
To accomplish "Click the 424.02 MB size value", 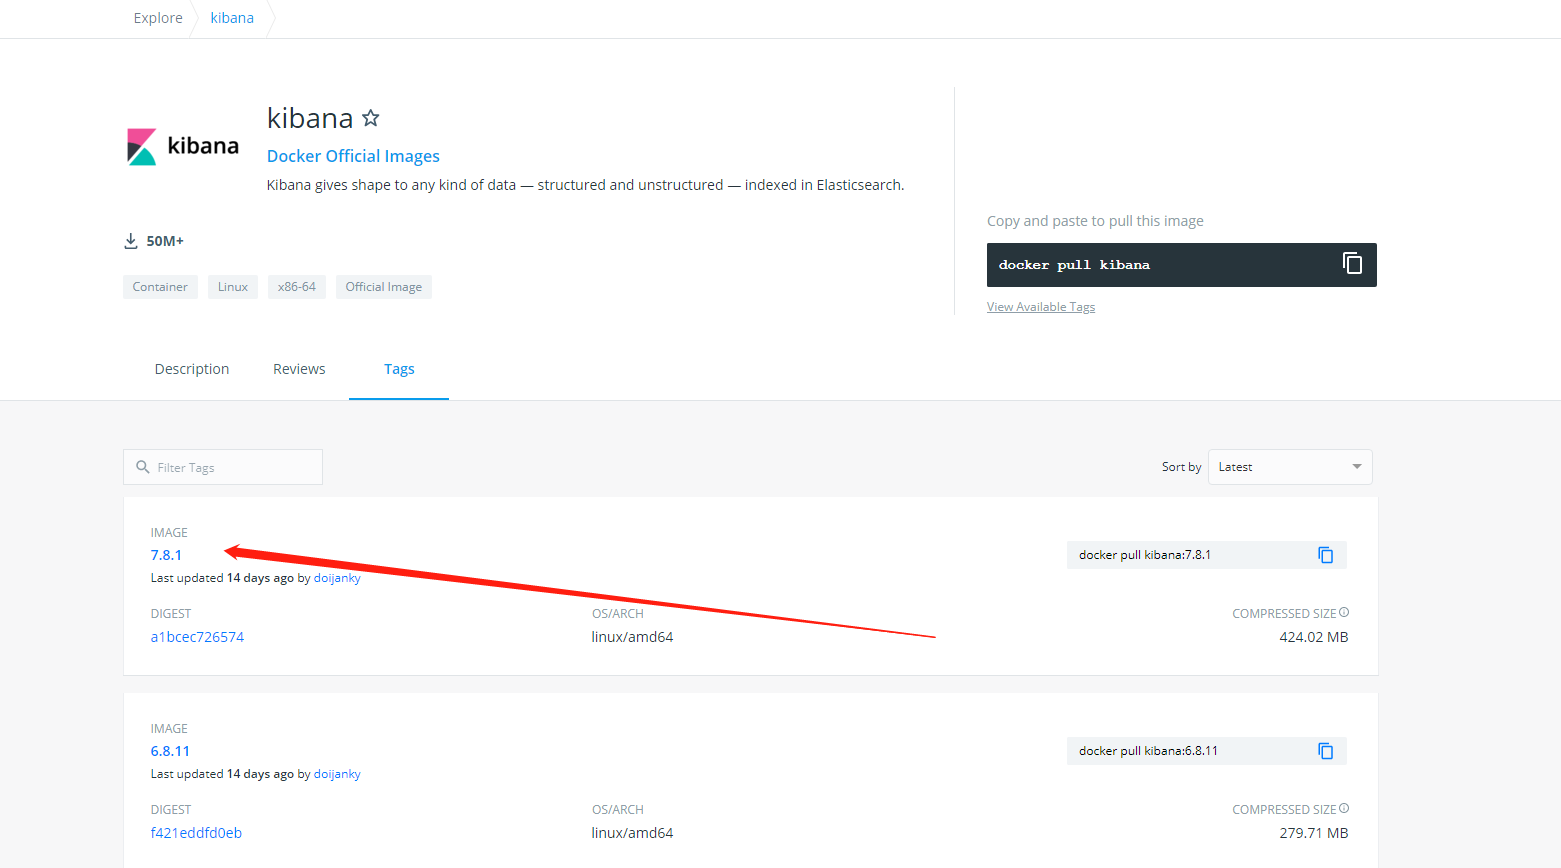I will click(1314, 637).
